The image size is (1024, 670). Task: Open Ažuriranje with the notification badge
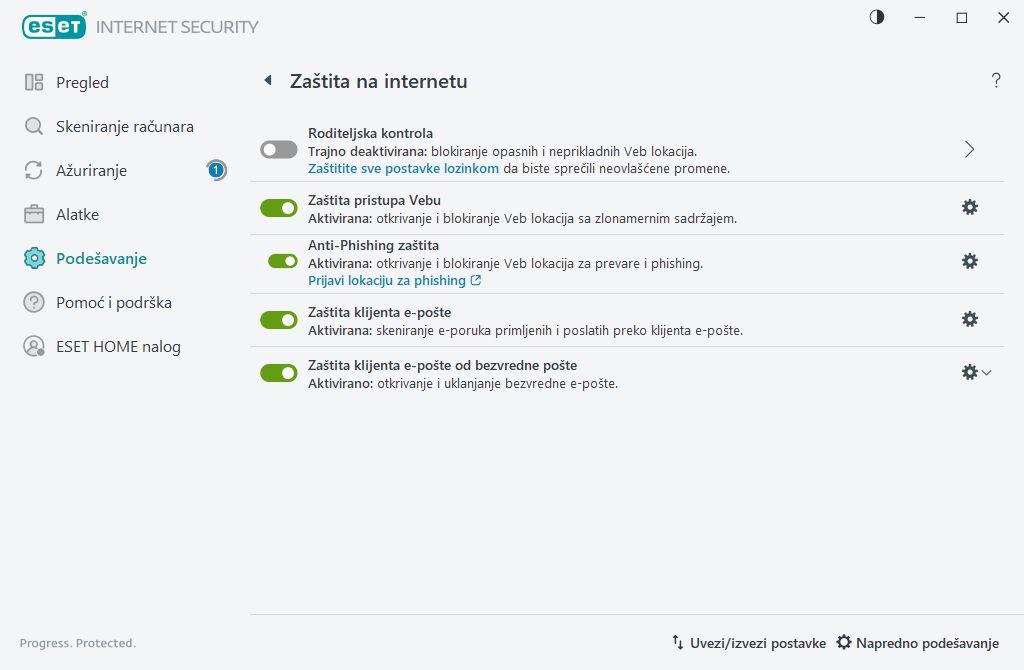point(94,170)
